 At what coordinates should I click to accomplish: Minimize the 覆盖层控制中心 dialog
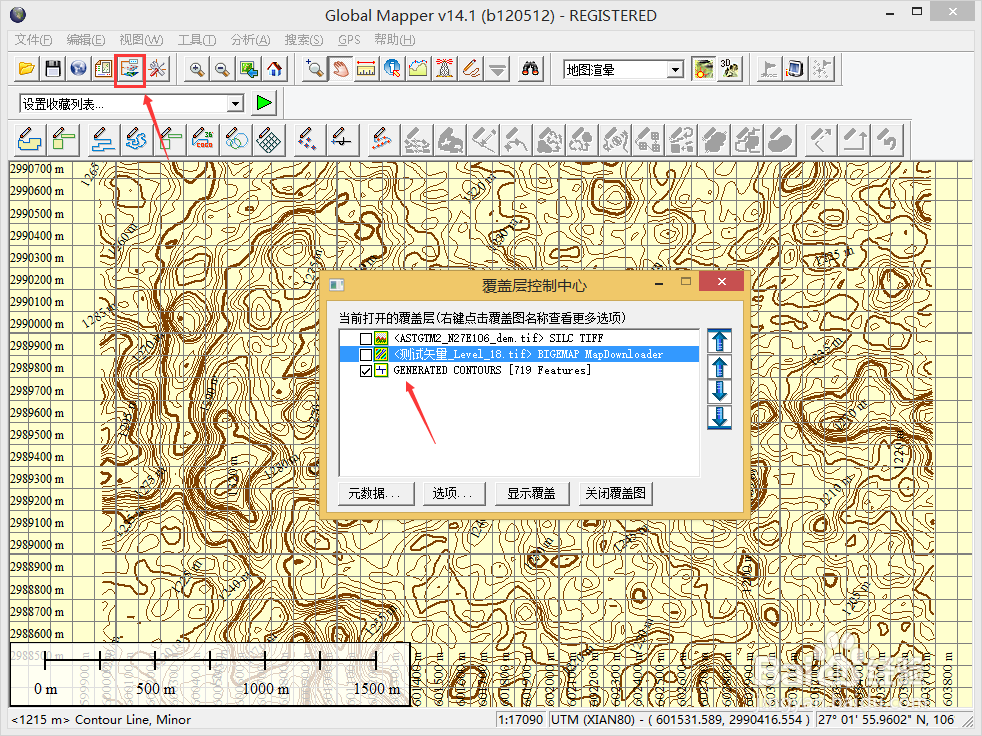tap(659, 284)
